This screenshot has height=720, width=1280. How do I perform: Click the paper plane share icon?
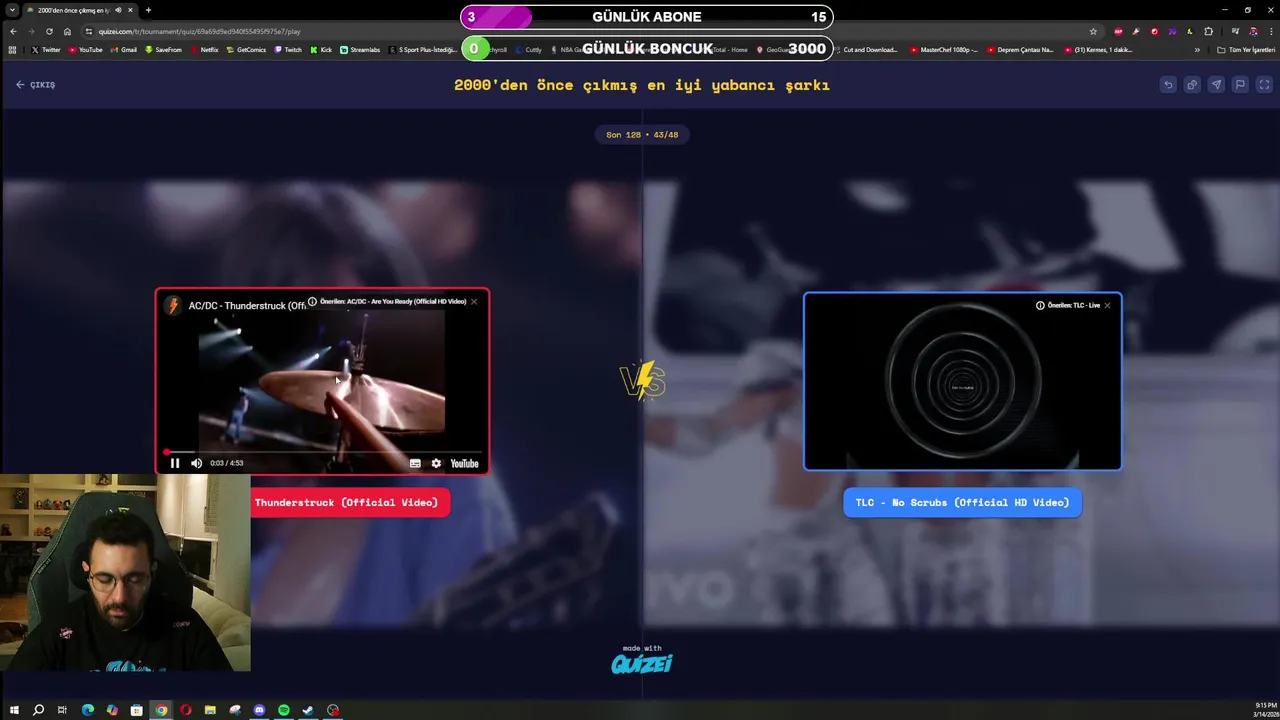point(1216,85)
